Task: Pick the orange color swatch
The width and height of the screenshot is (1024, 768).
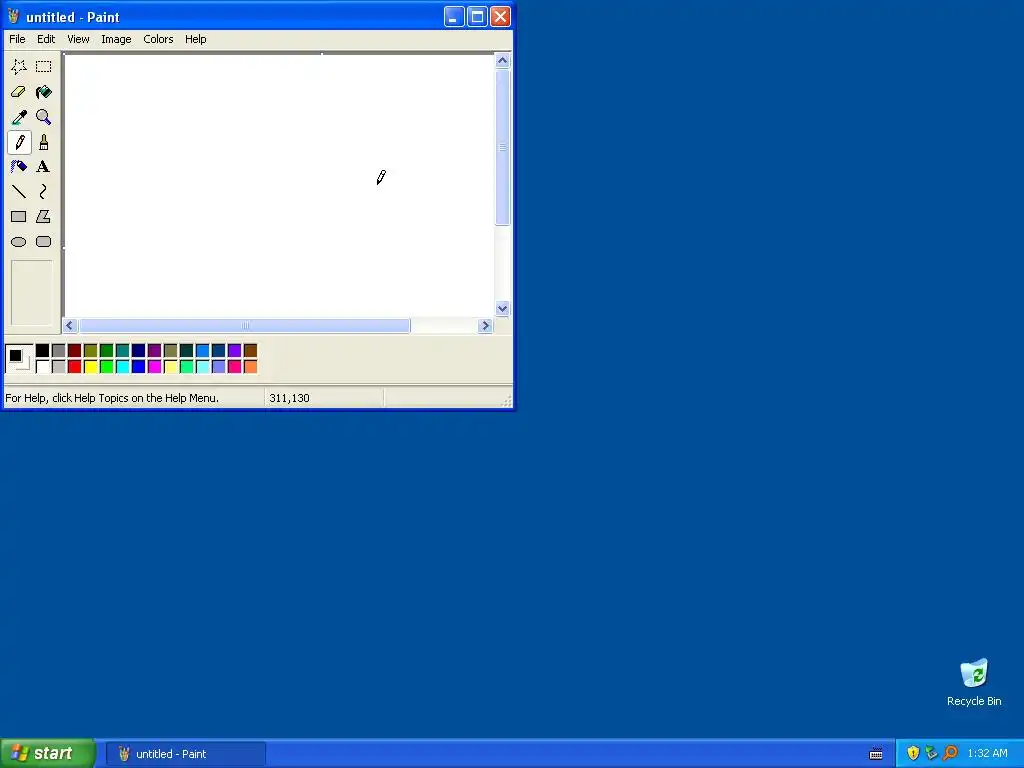Action: coord(251,366)
